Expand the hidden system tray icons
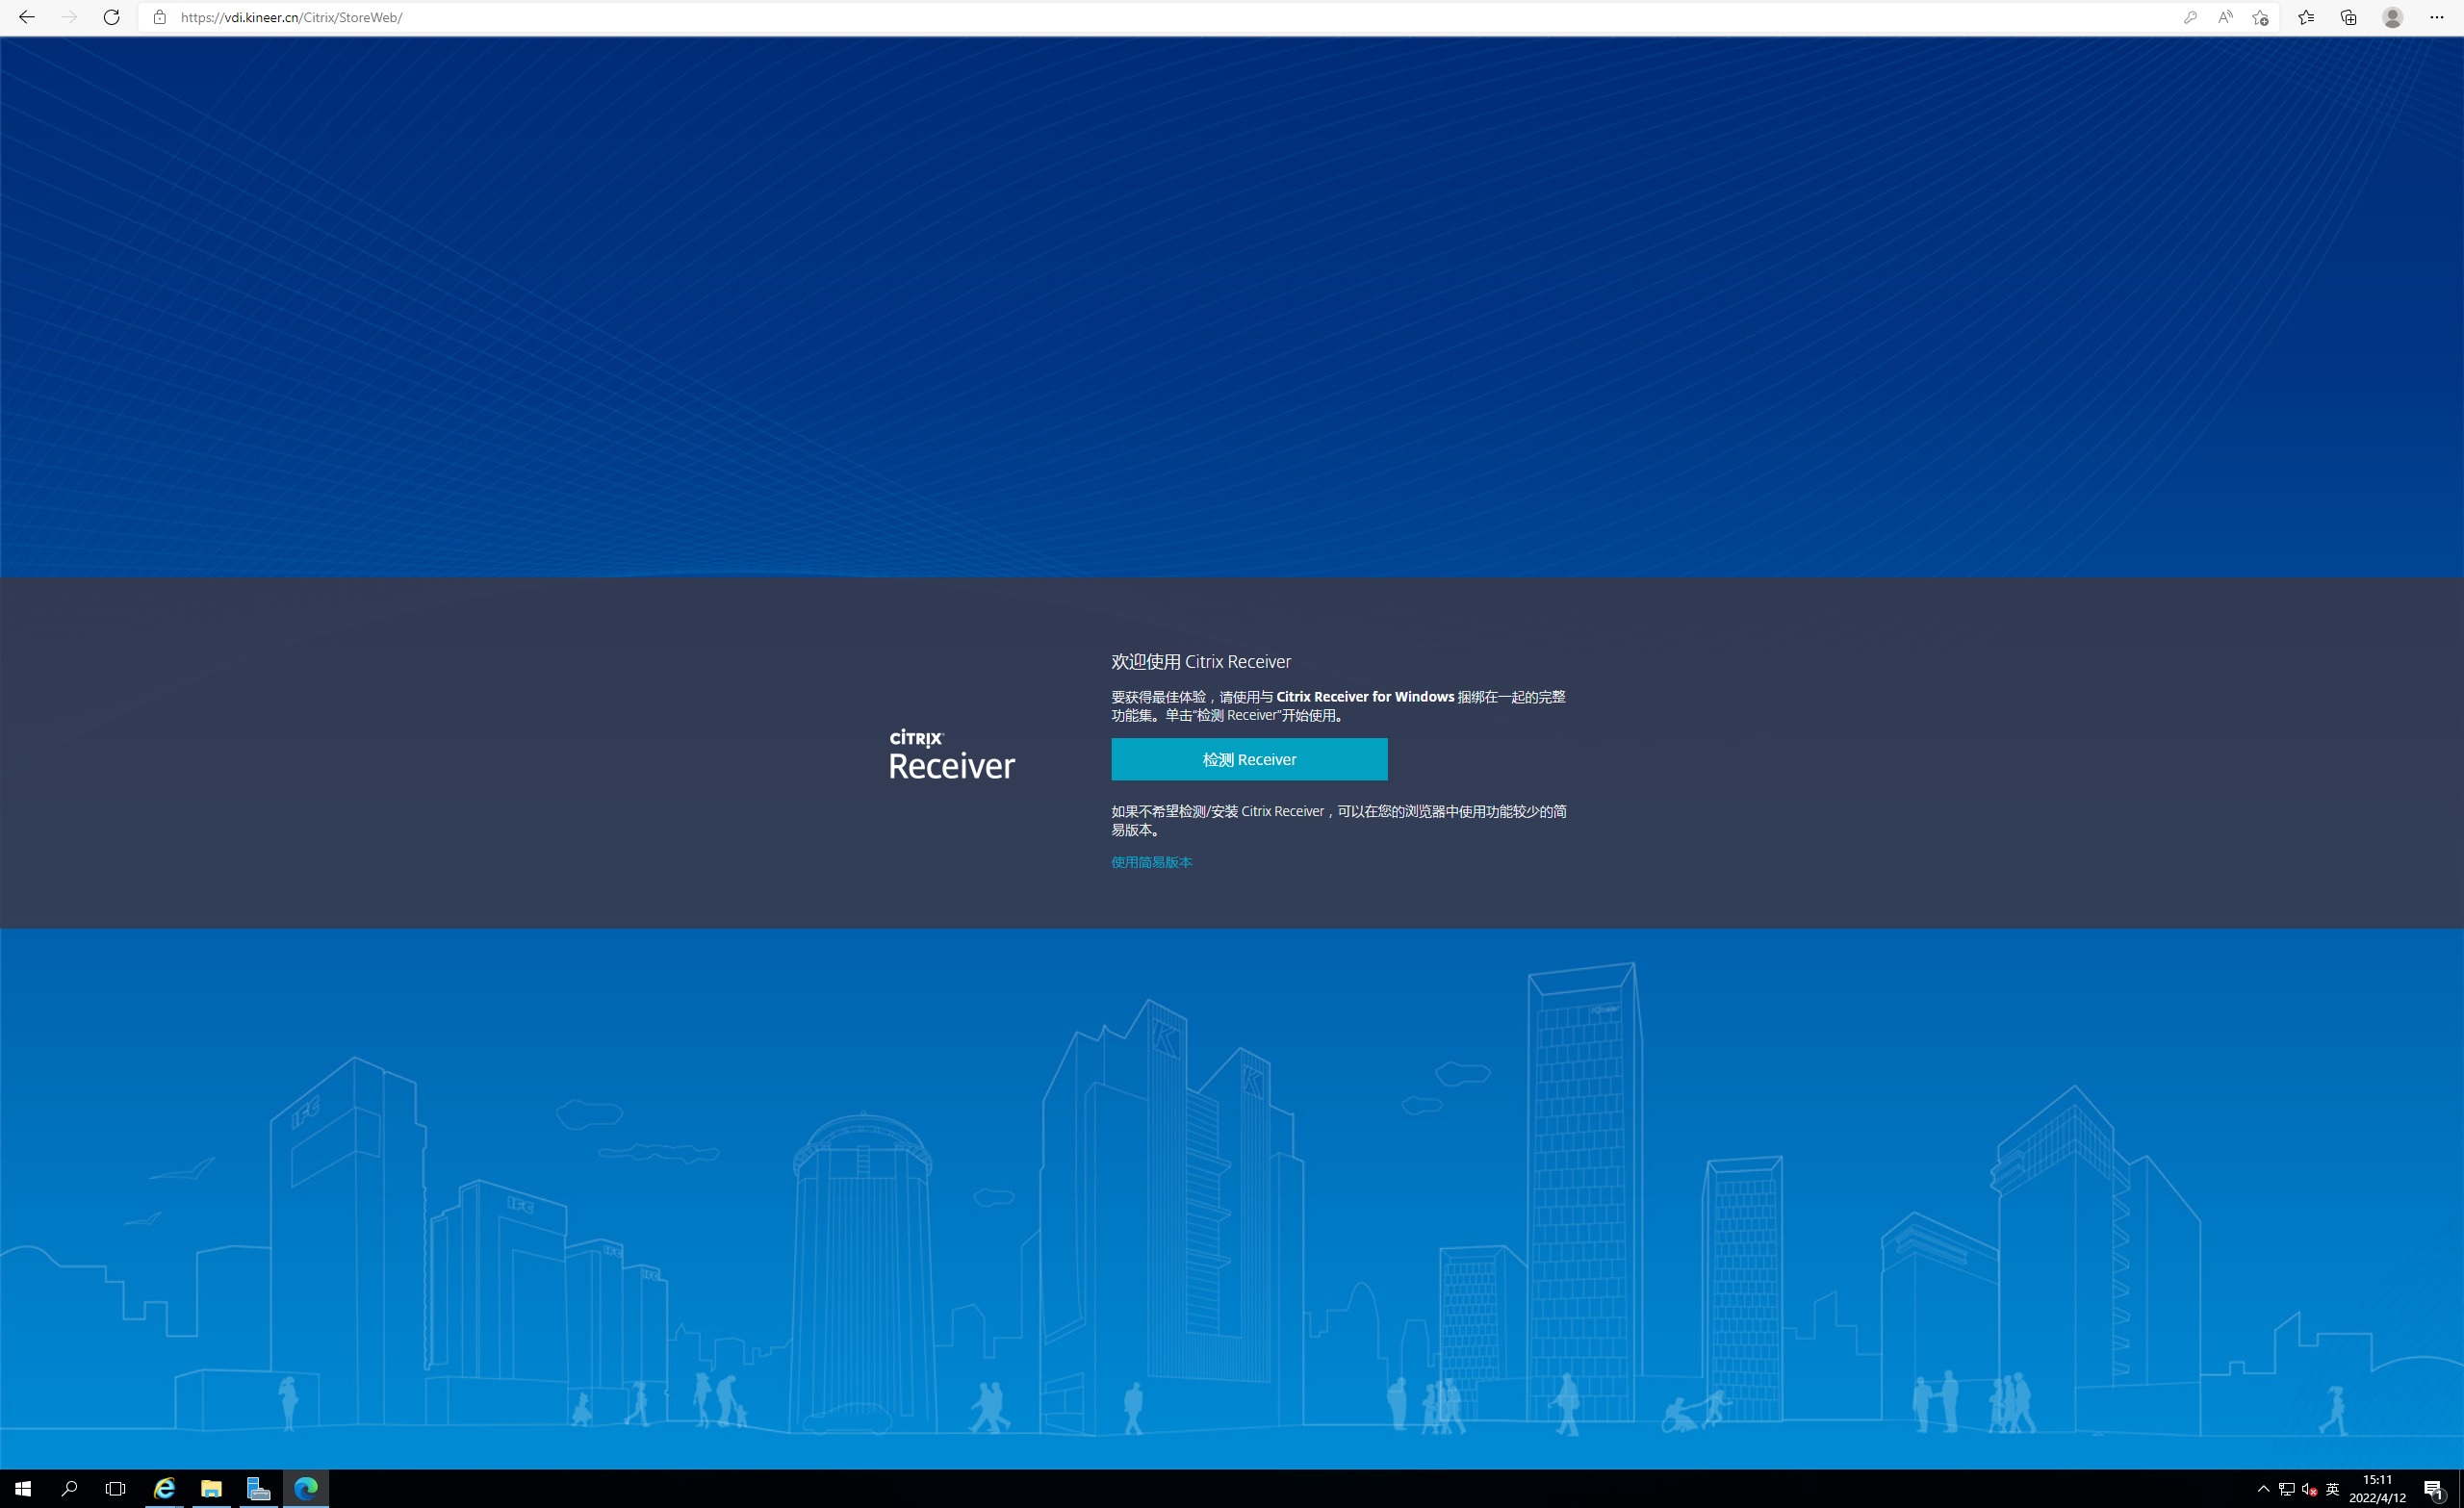Viewport: 2464px width, 1508px height. (2263, 1489)
